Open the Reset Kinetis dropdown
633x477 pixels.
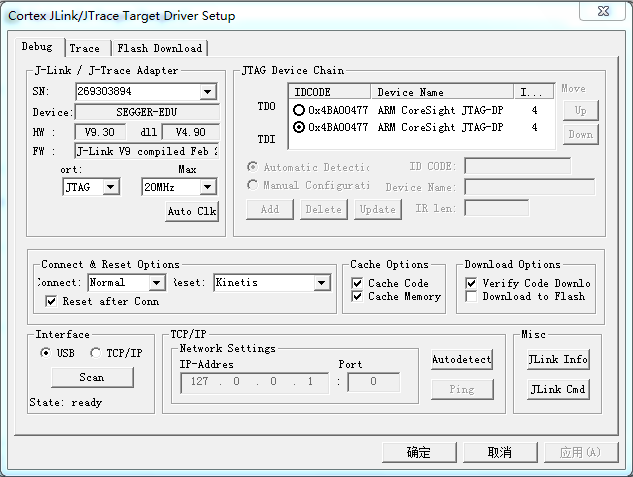[x=321, y=282]
